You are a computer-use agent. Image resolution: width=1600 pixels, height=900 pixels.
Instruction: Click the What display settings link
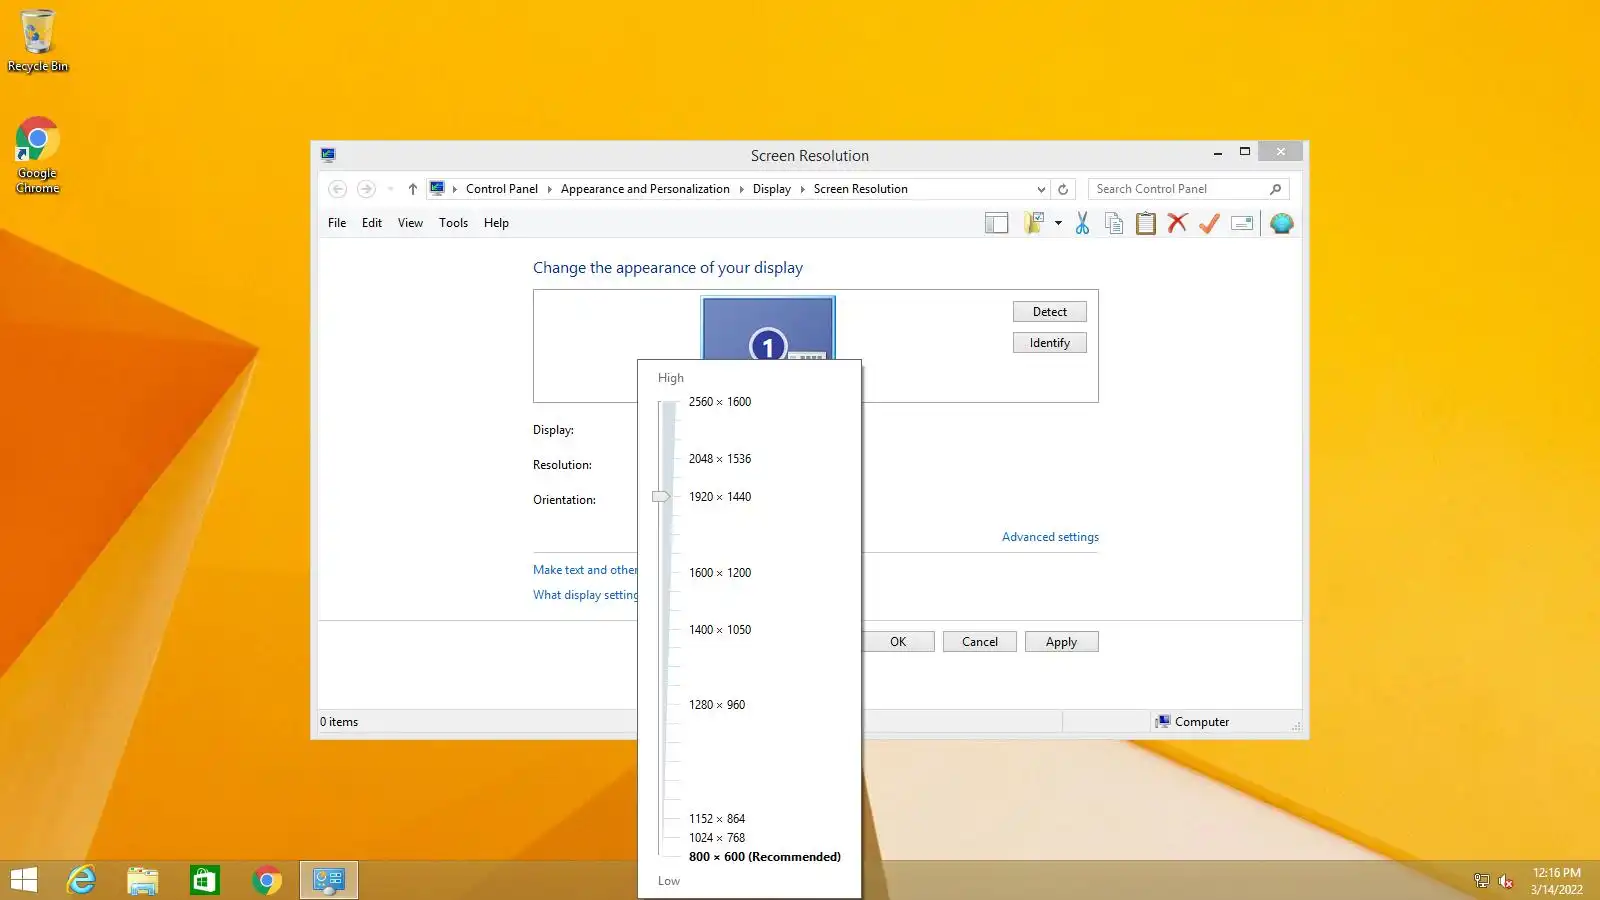(x=585, y=595)
